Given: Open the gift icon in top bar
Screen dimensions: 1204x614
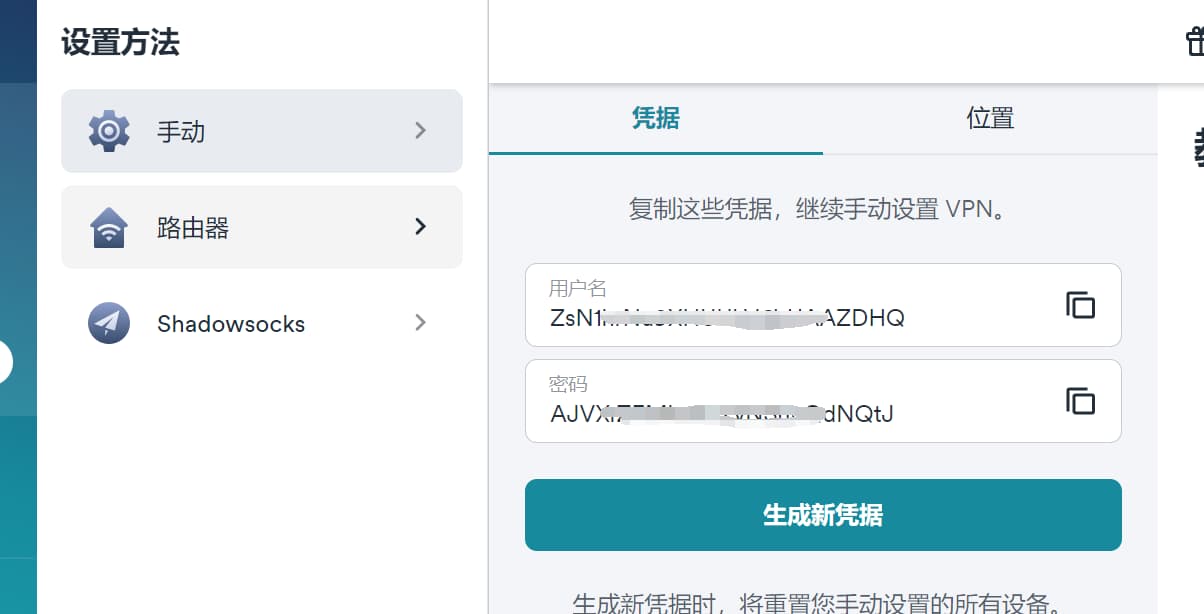Looking at the screenshot, I should (x=1194, y=42).
